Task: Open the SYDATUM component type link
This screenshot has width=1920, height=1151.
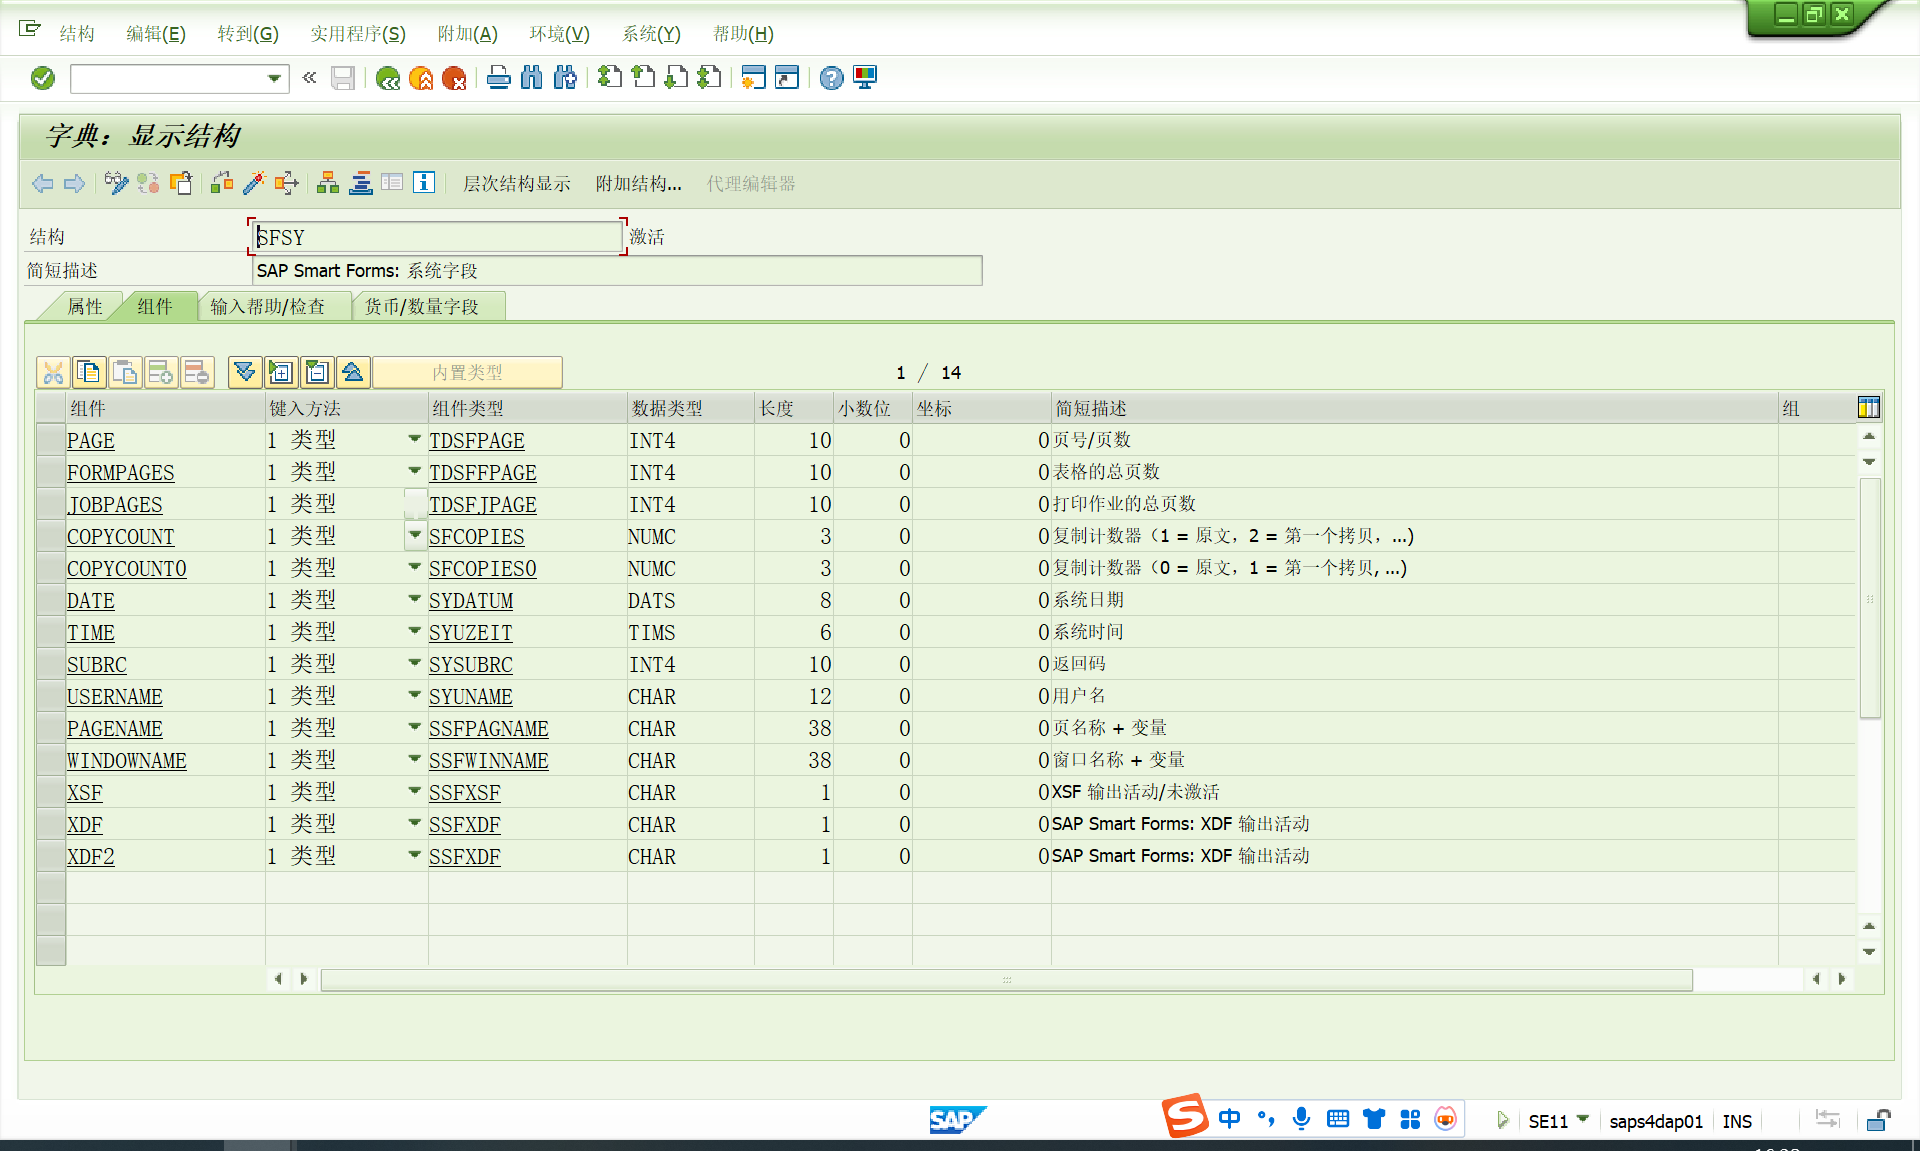Action: (x=471, y=601)
